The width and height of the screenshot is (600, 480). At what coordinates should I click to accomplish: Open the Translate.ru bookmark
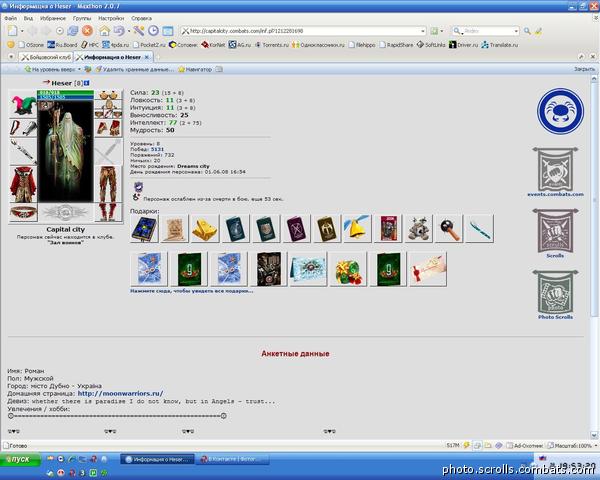[499, 45]
